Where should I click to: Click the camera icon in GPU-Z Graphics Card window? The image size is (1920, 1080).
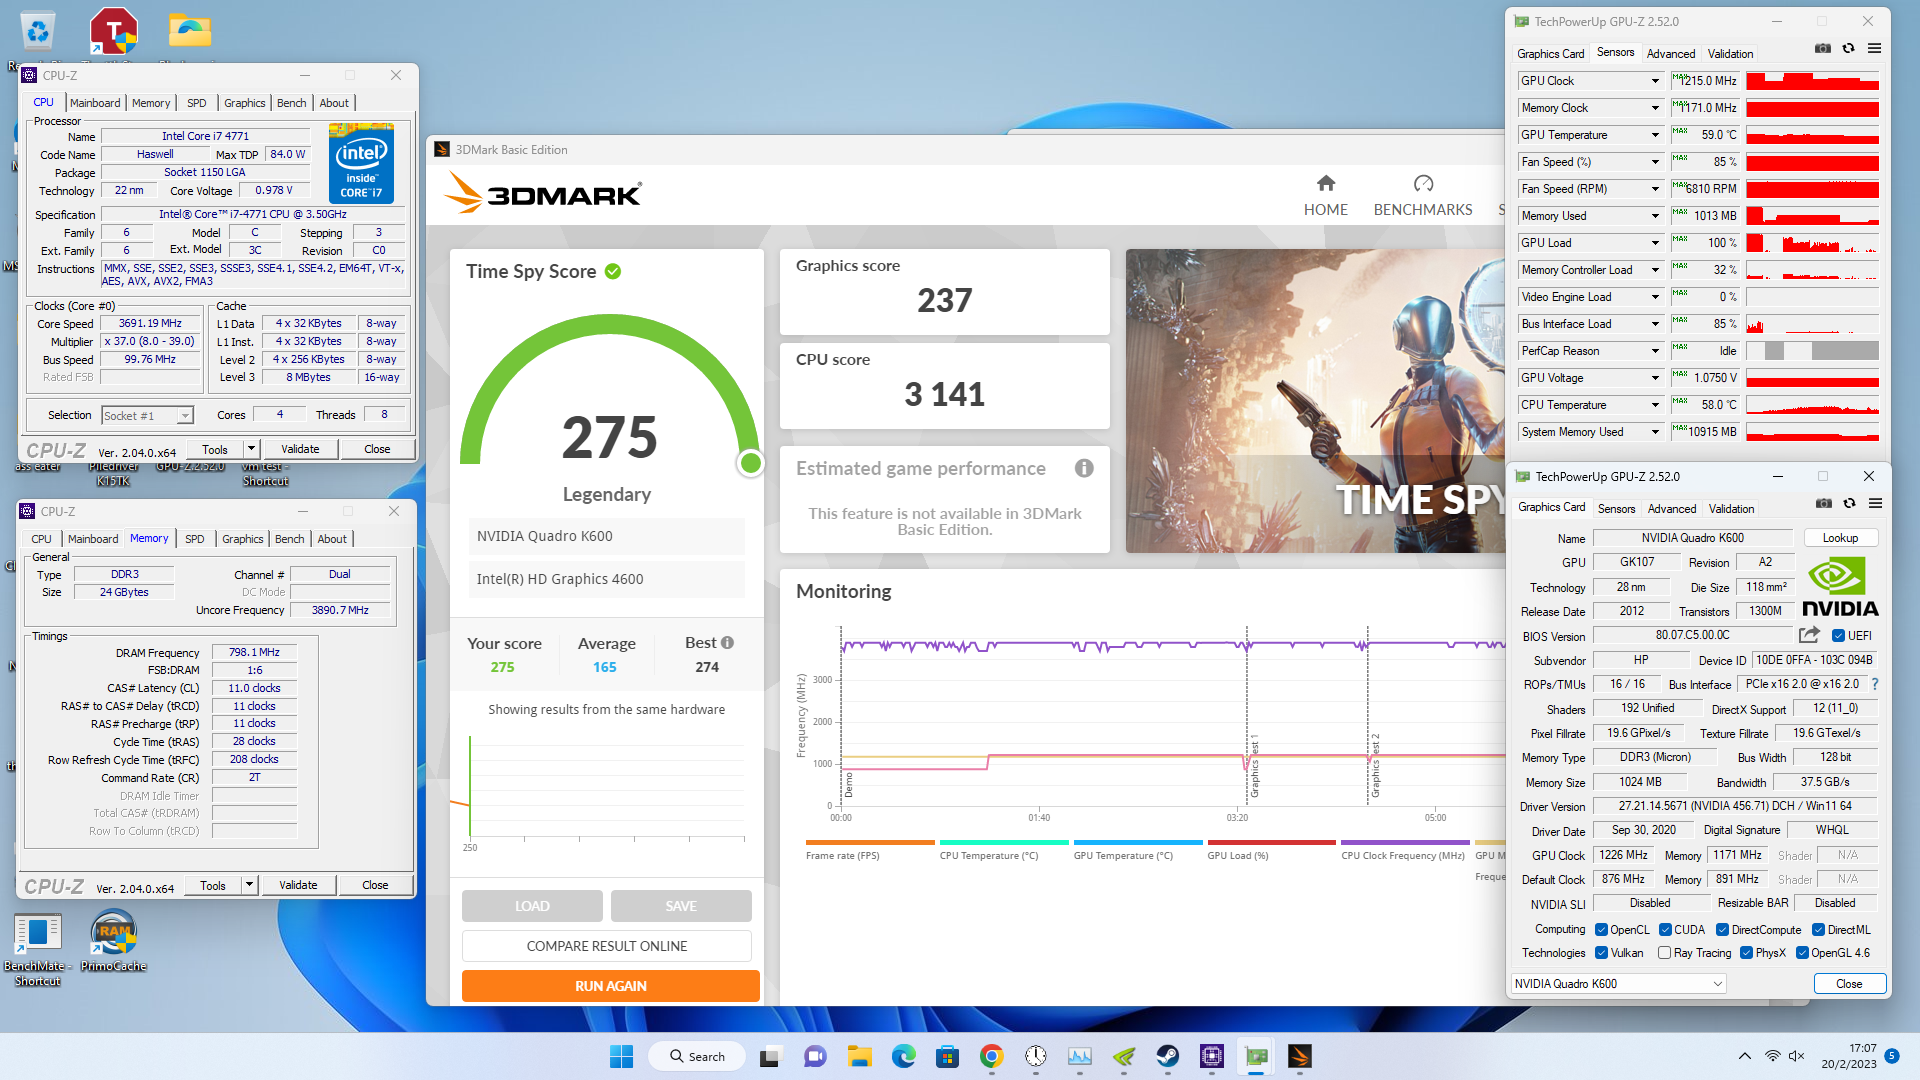tap(1824, 504)
